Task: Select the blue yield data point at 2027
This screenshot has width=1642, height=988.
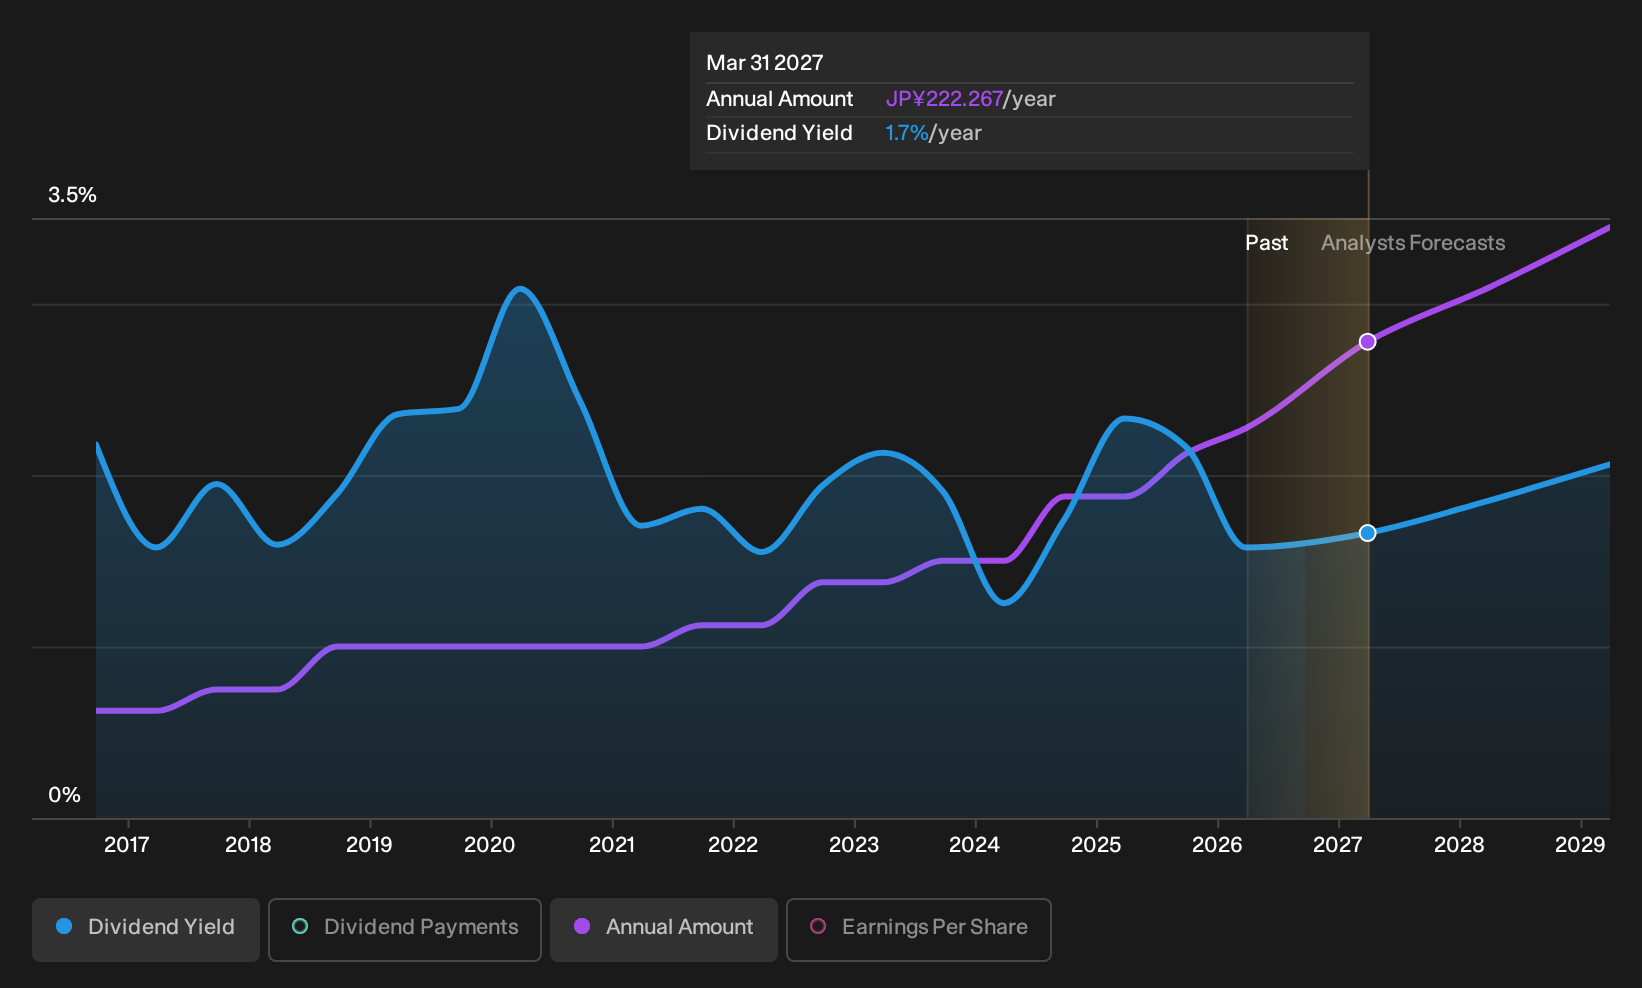Action: pos(1367,533)
